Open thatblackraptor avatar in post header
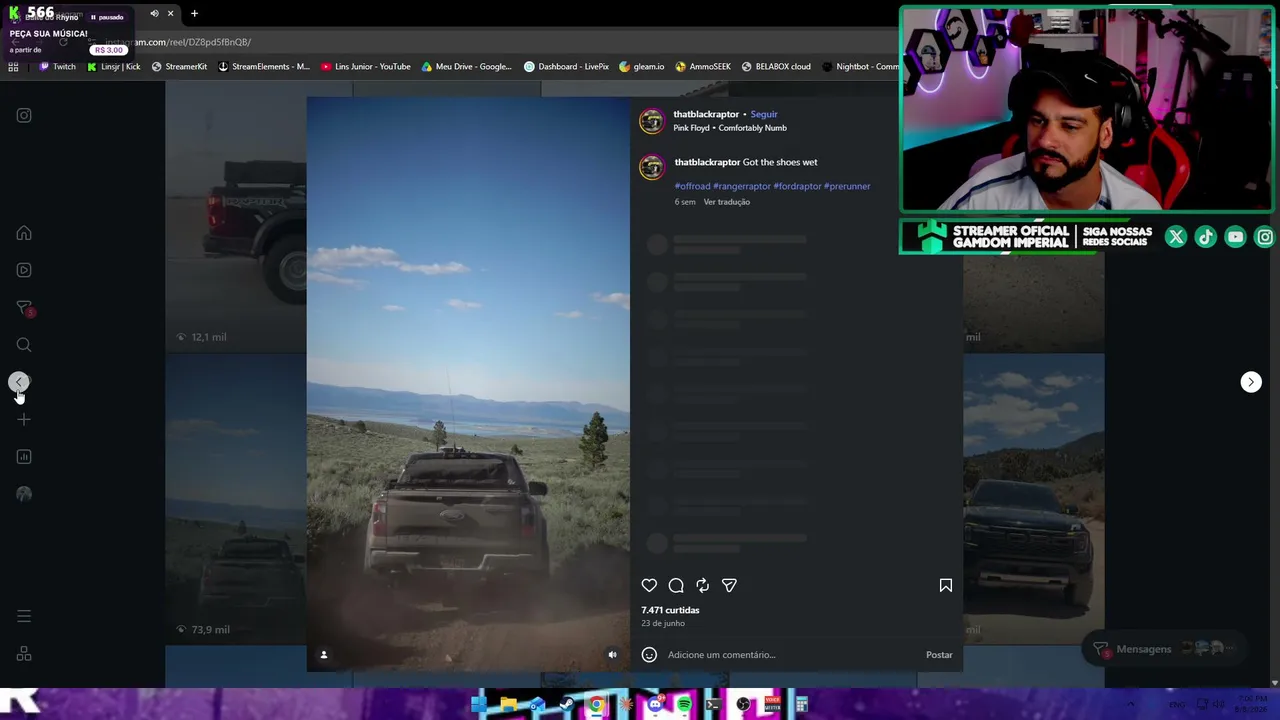The width and height of the screenshot is (1280, 720). pyautogui.click(x=652, y=121)
